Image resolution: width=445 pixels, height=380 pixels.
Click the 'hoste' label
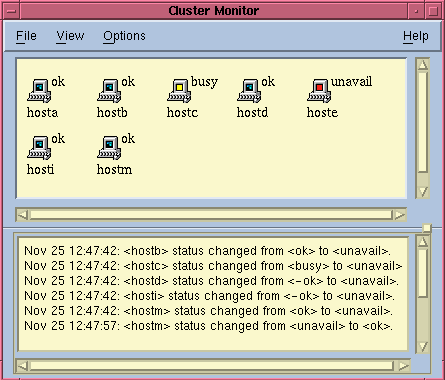(x=322, y=113)
